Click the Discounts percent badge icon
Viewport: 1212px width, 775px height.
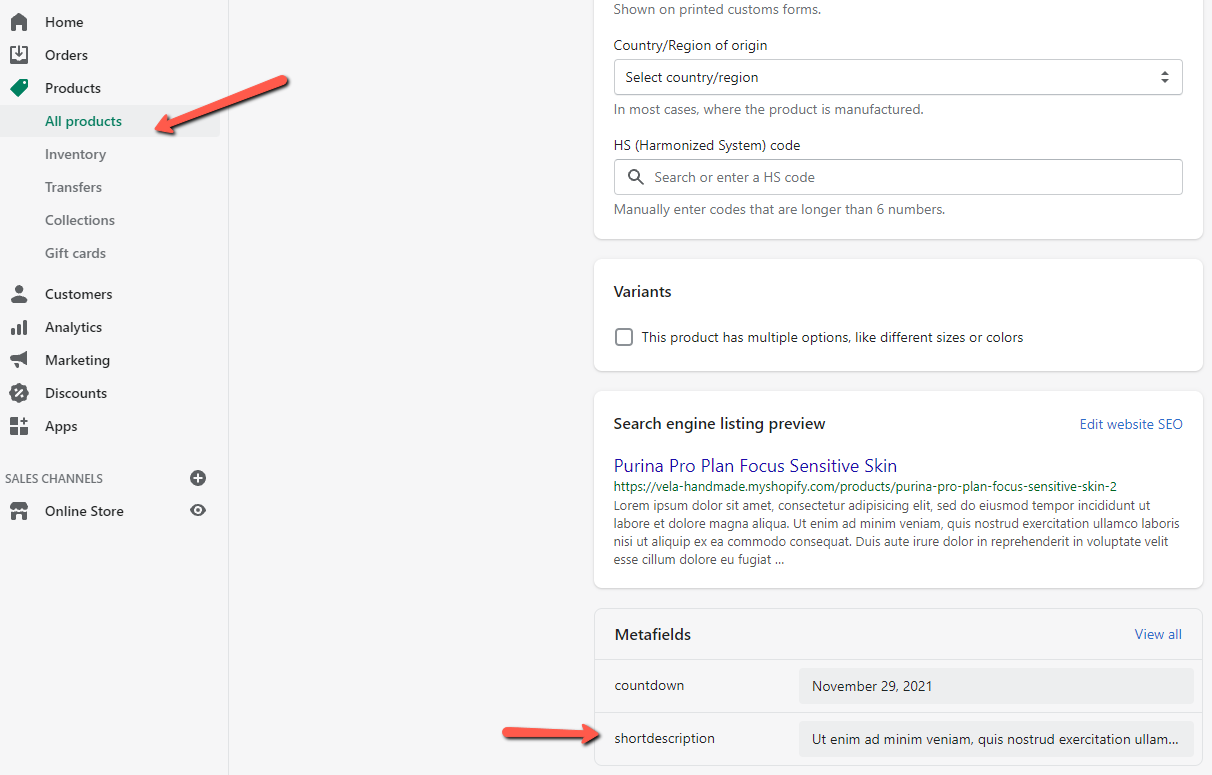coord(19,393)
